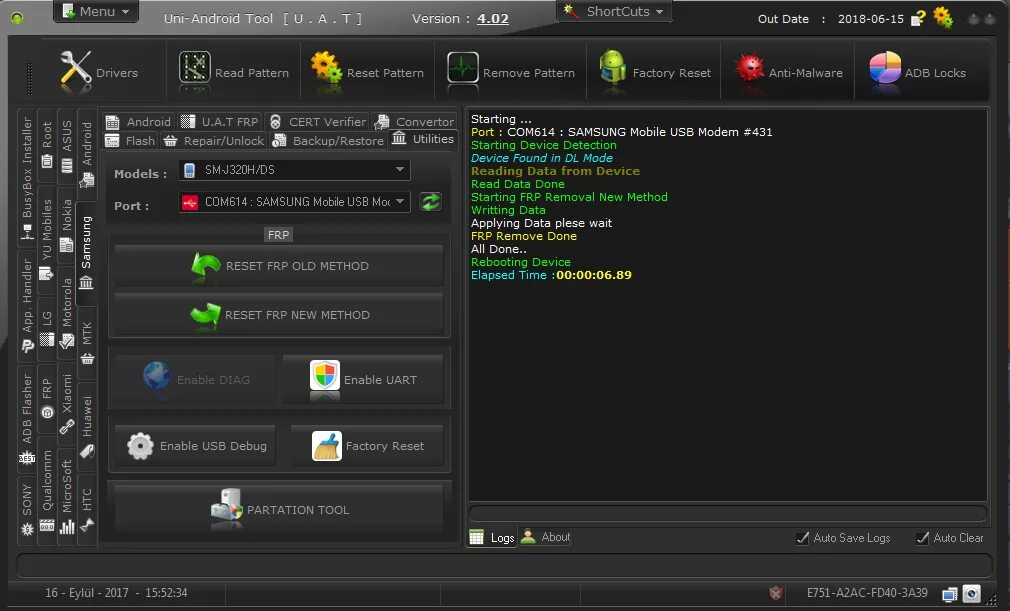1010x611 pixels.
Task: Click the version 4.02 link
Action: point(493,19)
